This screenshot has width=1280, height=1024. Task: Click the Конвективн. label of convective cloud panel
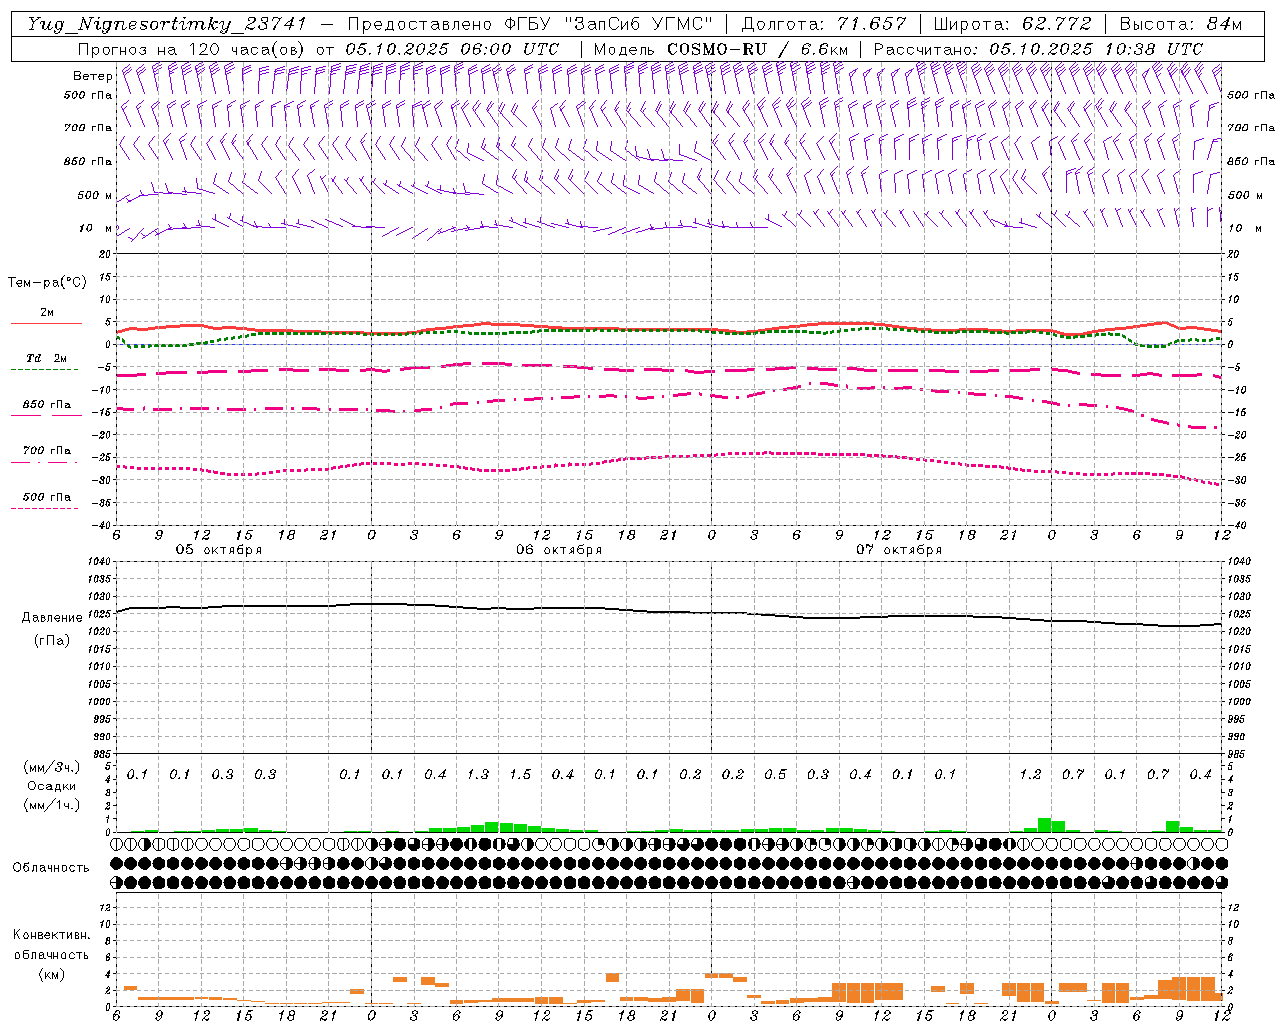coord(52,936)
